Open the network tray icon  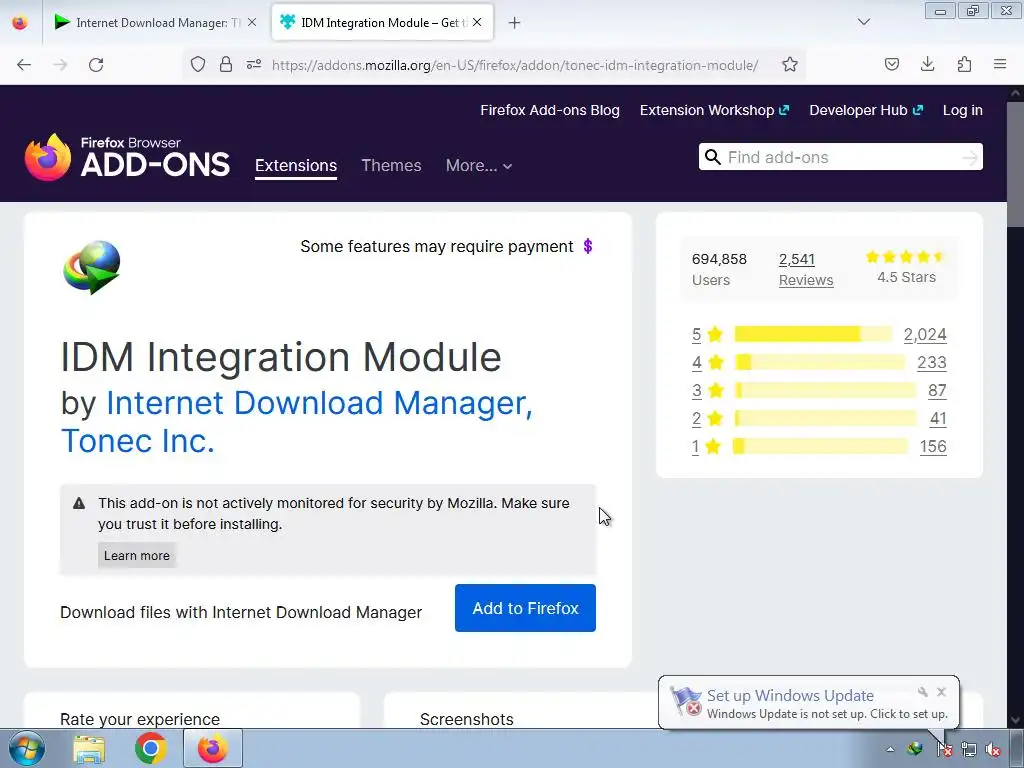pos(968,749)
